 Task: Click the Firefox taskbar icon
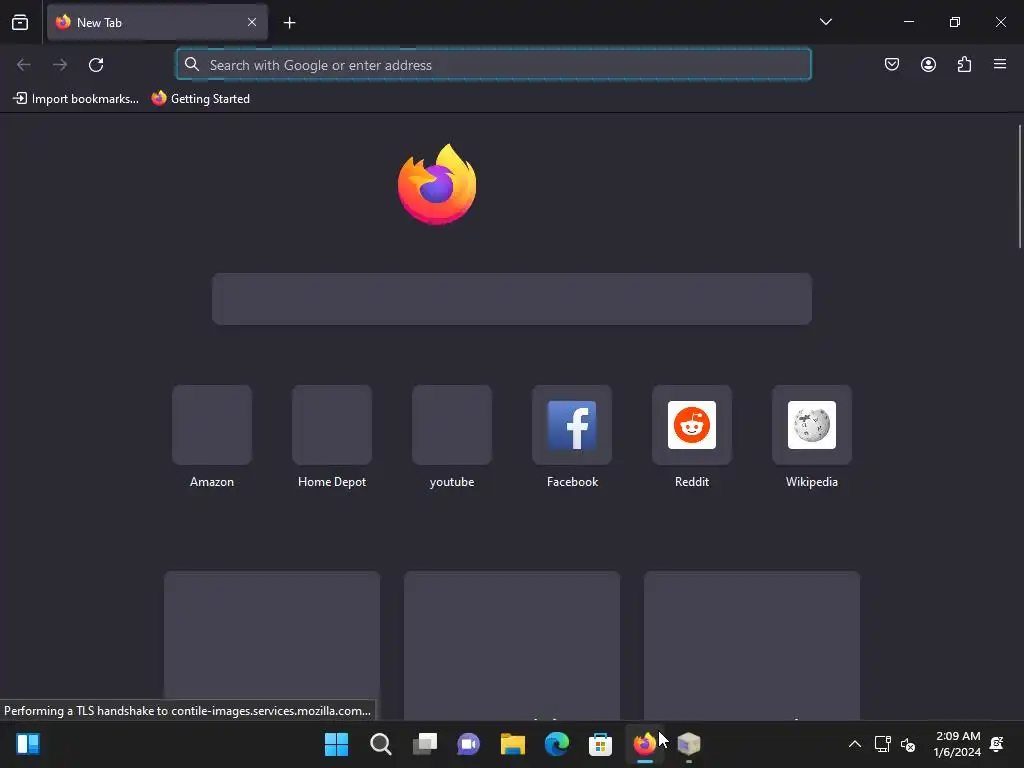[x=645, y=744]
